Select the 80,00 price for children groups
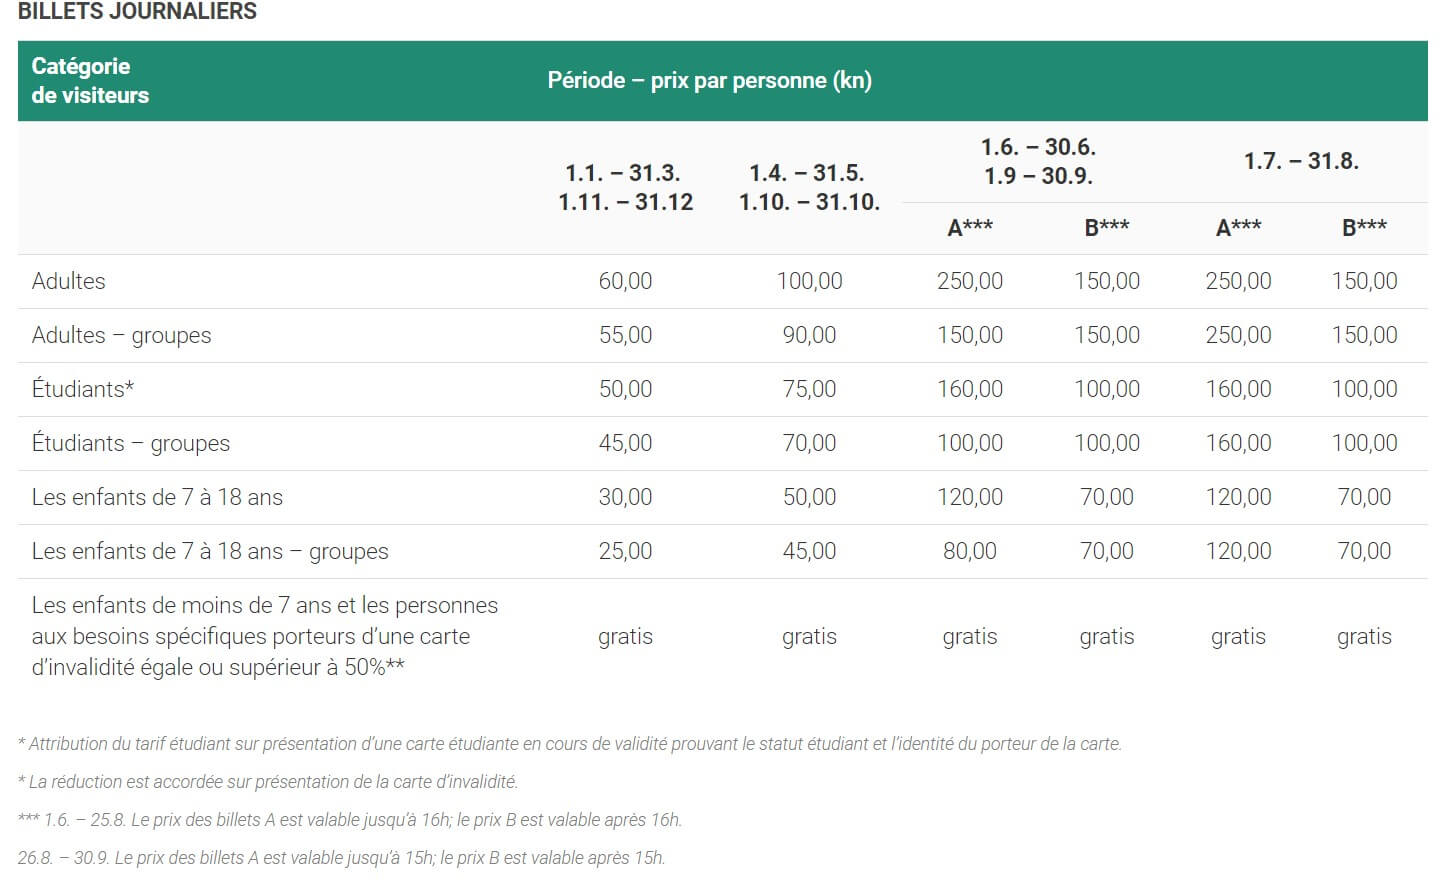This screenshot has width=1444, height=883. pyautogui.click(x=970, y=551)
